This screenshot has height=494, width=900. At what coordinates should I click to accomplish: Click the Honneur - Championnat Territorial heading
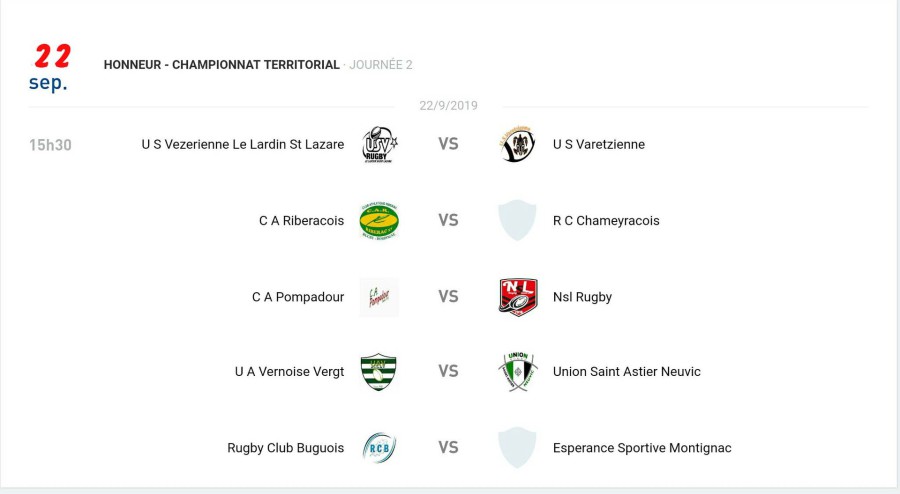tap(222, 65)
